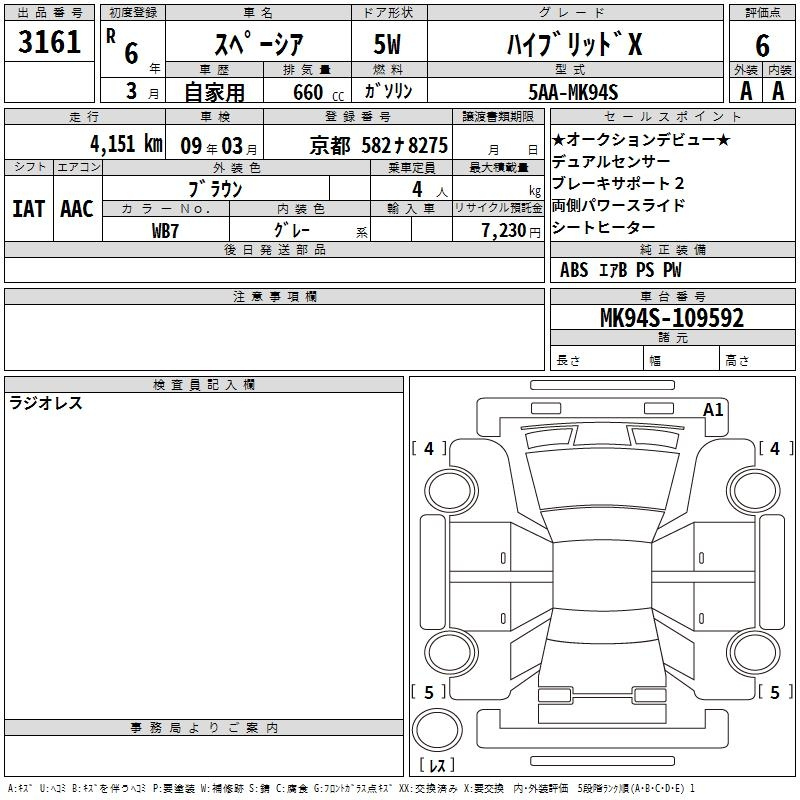
Task: Click the セールスポイント header
Action: 672,116
